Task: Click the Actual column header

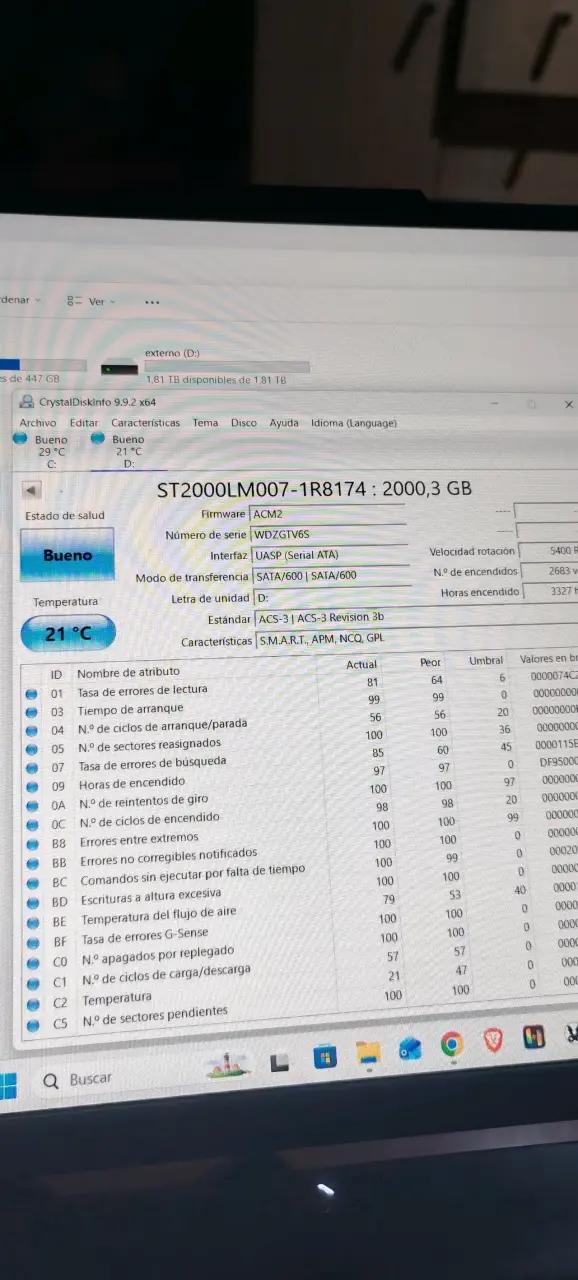Action: [361, 664]
